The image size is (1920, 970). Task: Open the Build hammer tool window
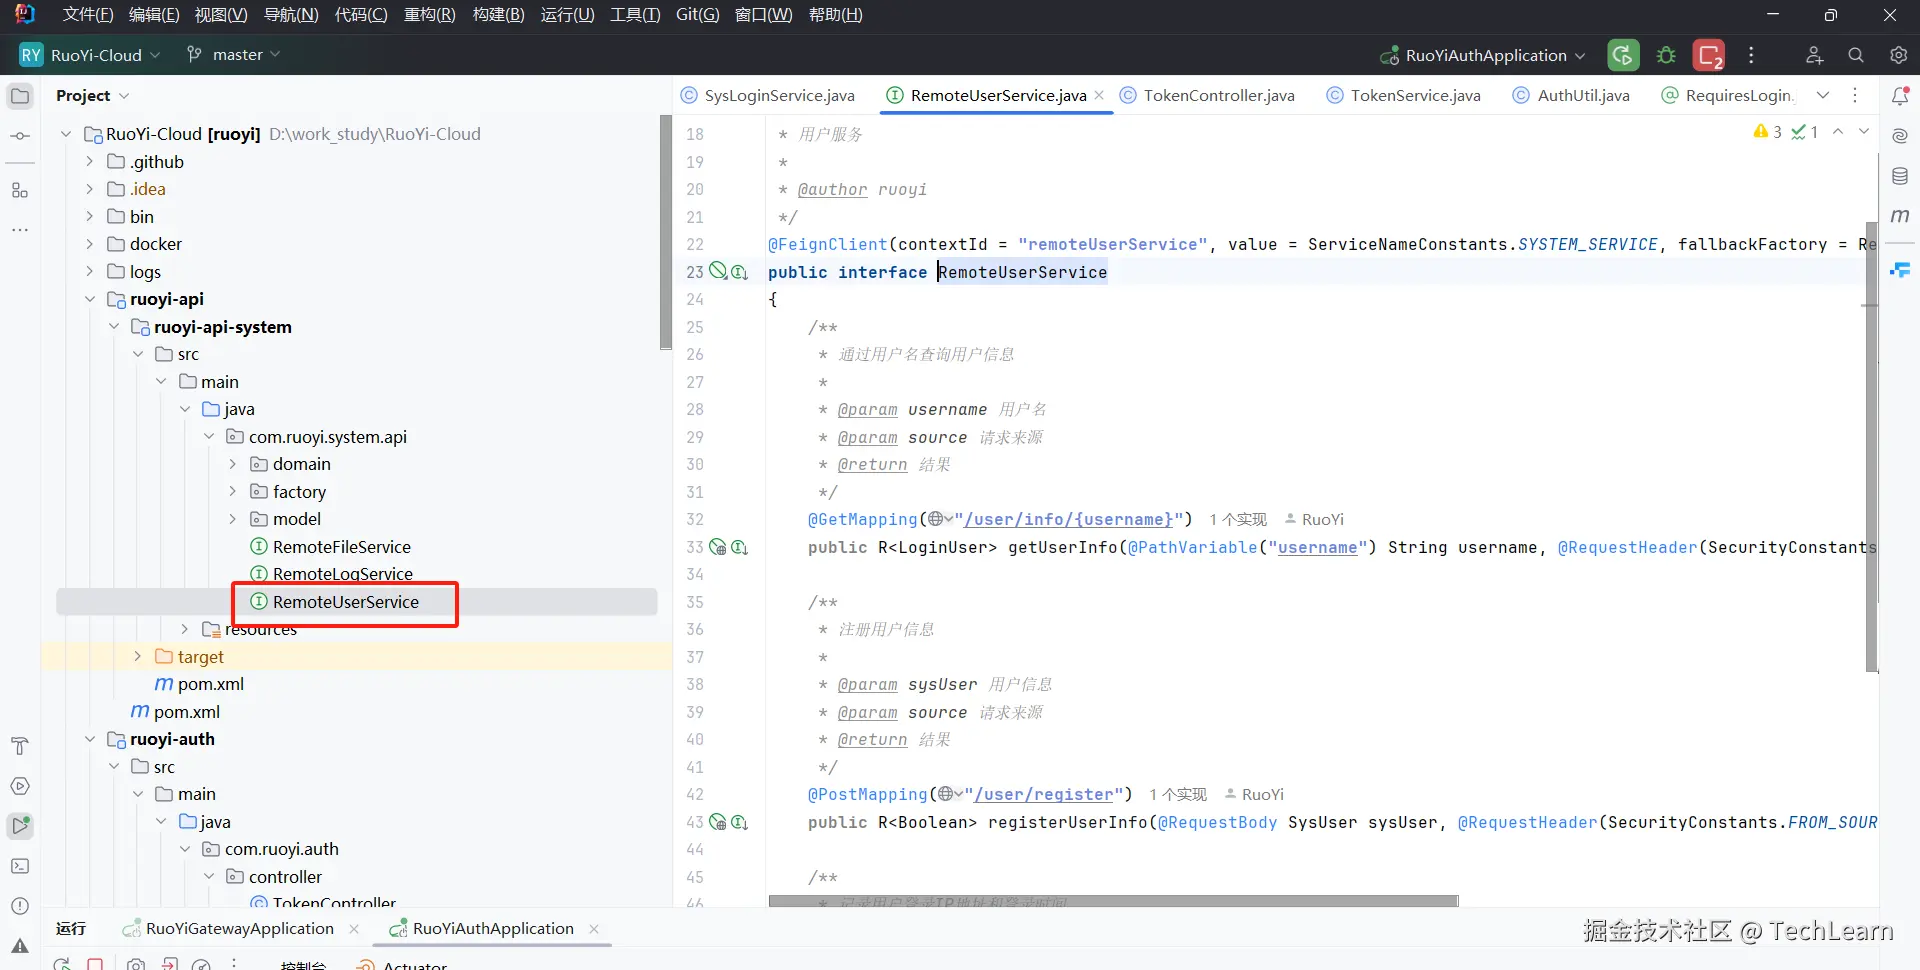click(20, 746)
